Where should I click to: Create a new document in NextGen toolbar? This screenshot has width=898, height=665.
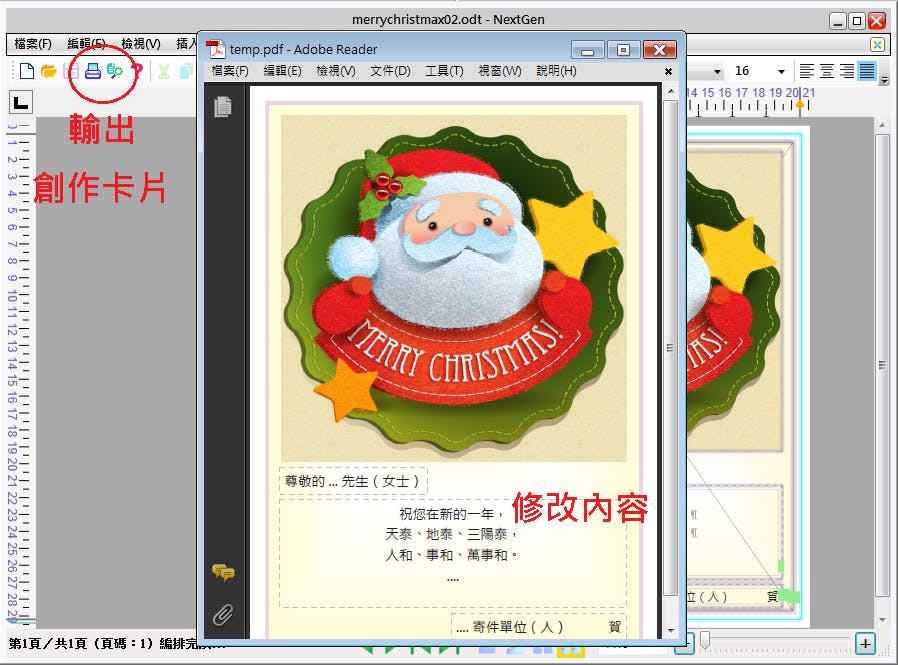[27, 71]
